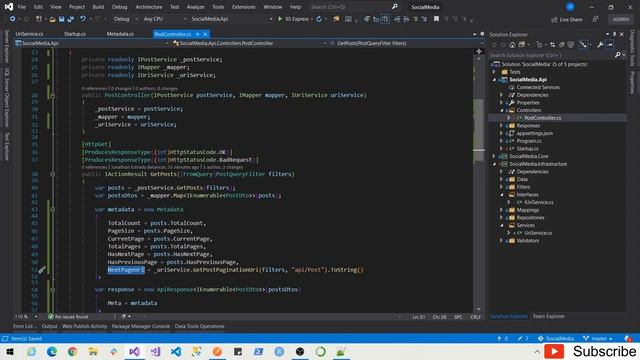Click the bookmark icon in the toolbar
640x360 pixels.
(x=436, y=19)
